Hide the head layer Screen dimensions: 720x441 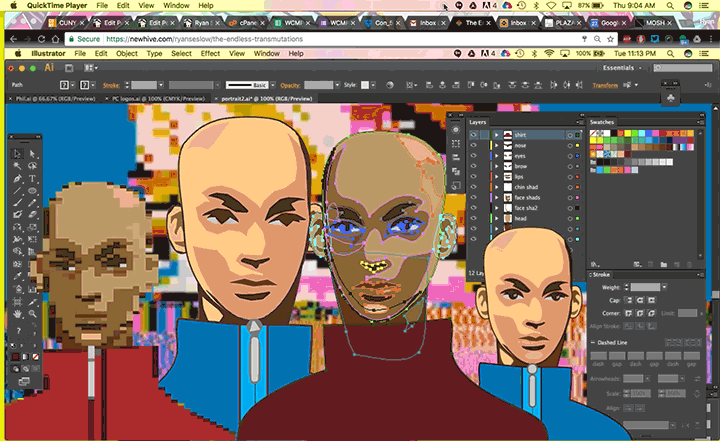click(474, 218)
